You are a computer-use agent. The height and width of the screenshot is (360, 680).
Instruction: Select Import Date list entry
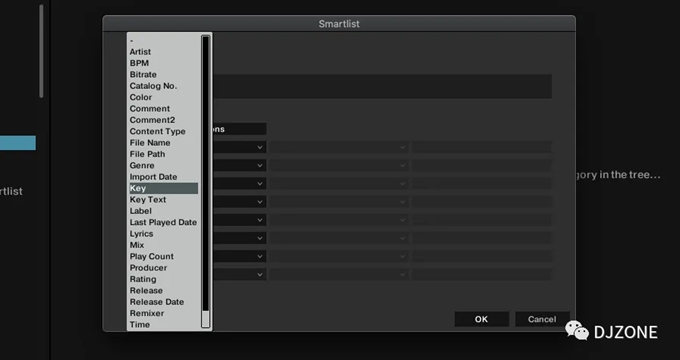pos(153,177)
